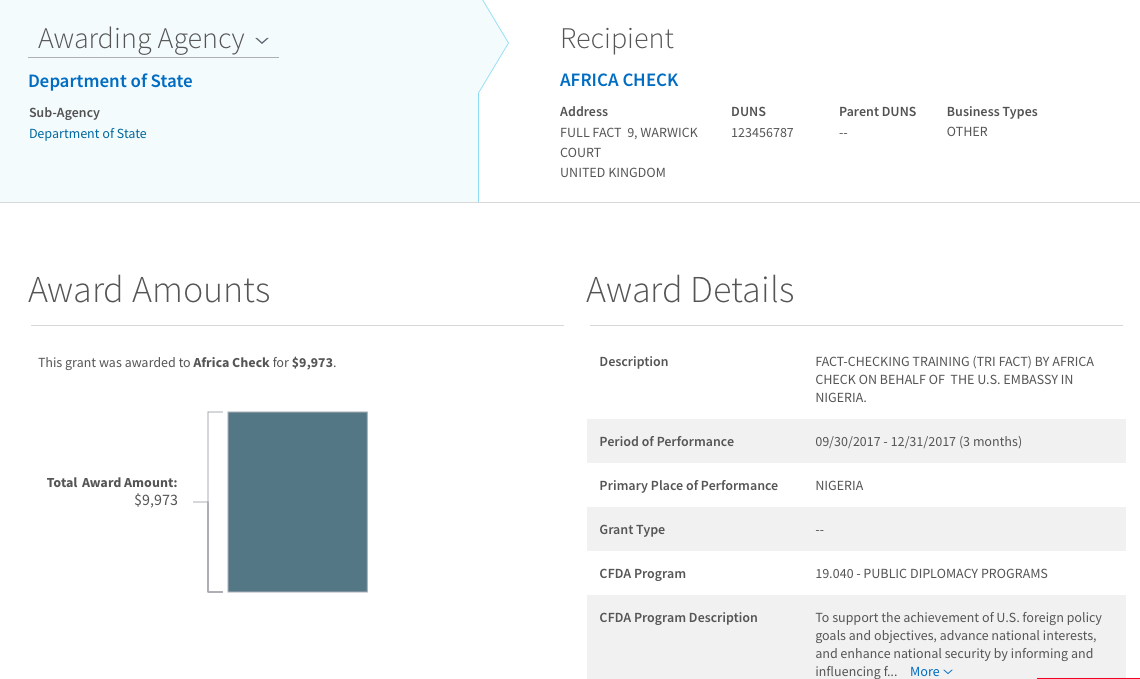Click the 19.040 - PUBLIC DIPLOMACY PROGRAMS value
This screenshot has width=1140, height=679.
(931, 574)
